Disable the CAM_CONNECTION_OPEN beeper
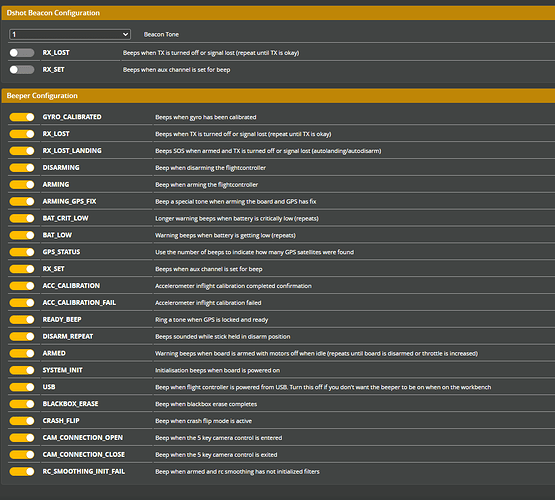 click(x=22, y=438)
